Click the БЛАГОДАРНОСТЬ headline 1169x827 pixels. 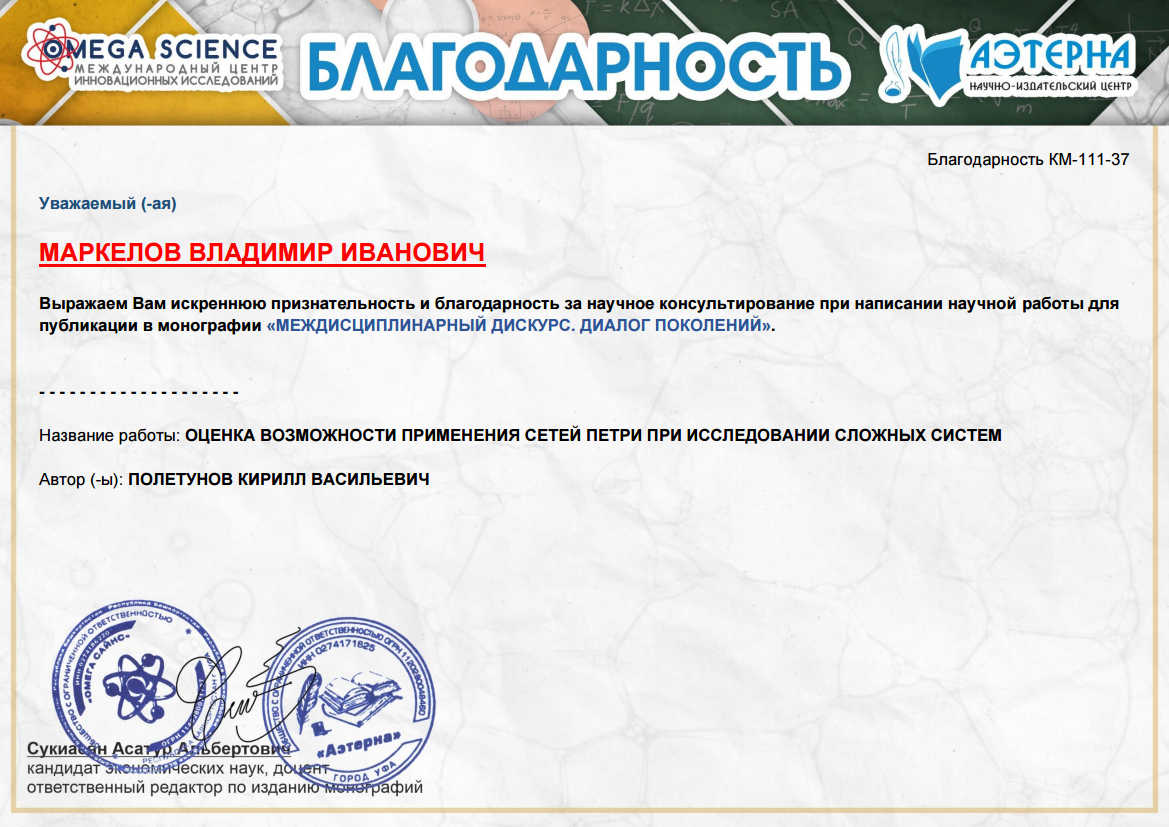click(575, 66)
